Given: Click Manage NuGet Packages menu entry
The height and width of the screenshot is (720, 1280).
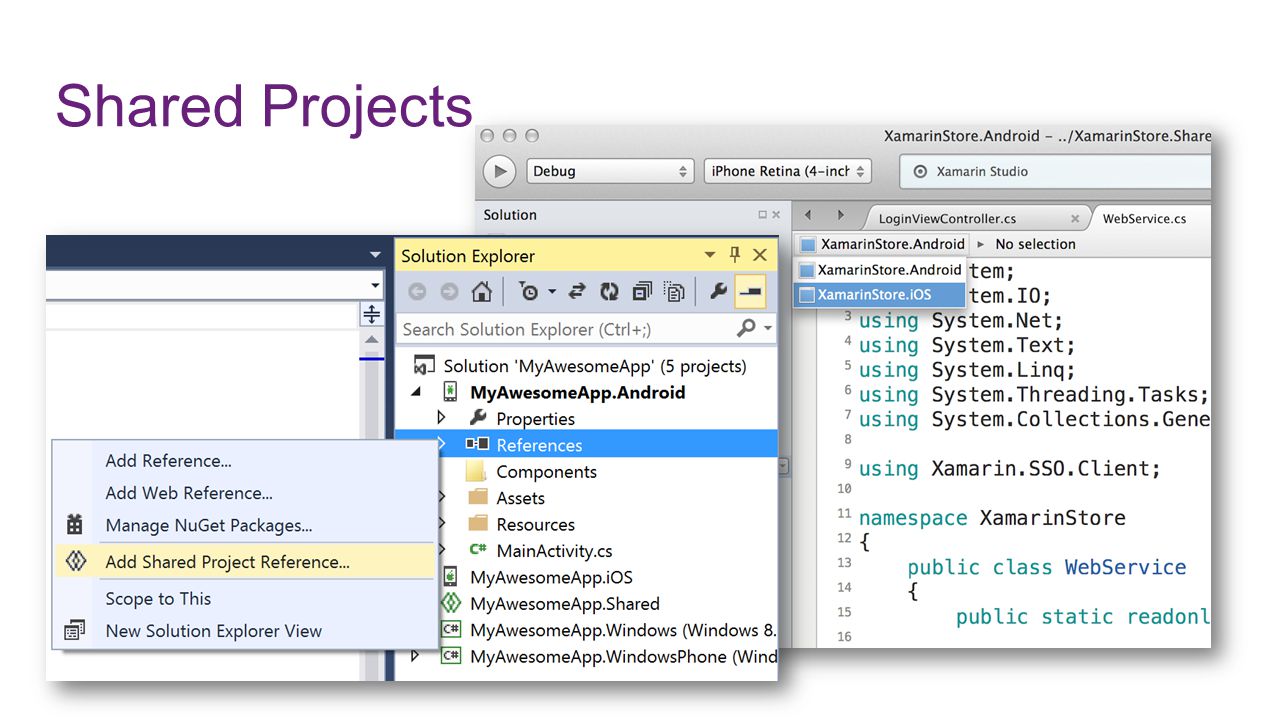Looking at the screenshot, I should tap(209, 525).
